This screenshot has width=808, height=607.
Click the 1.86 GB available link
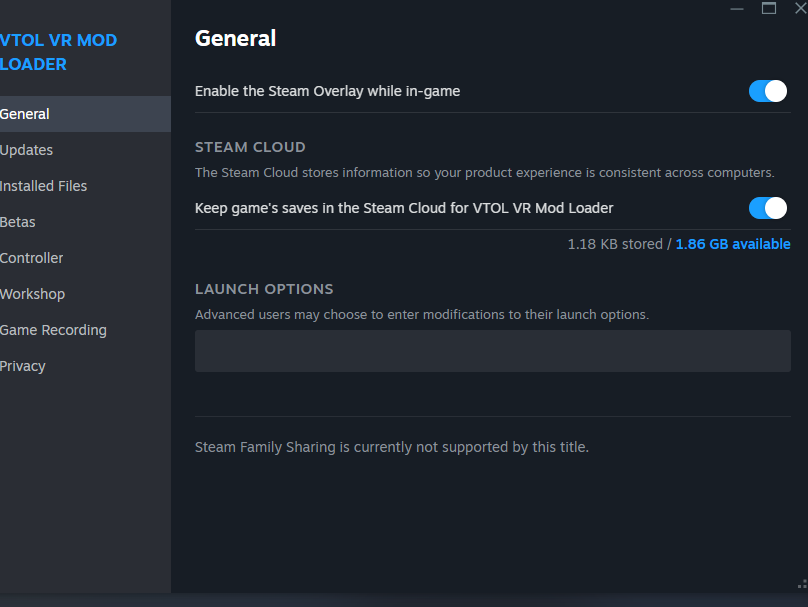pyautogui.click(x=733, y=244)
